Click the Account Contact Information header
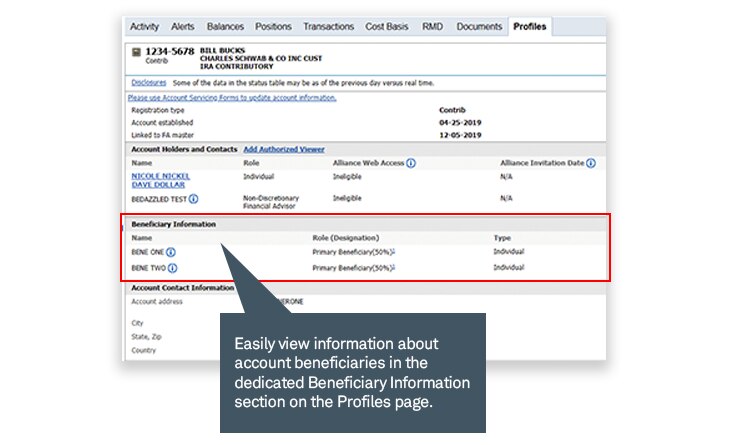The image size is (730, 445). [182, 288]
